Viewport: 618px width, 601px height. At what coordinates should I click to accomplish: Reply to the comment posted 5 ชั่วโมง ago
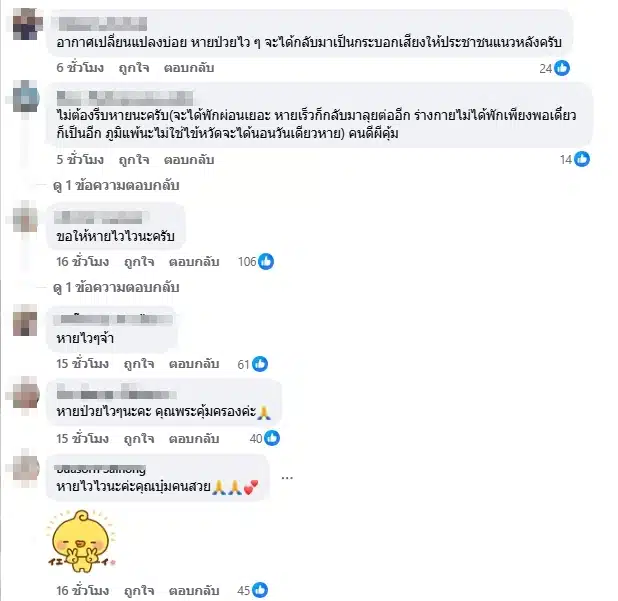point(189,160)
